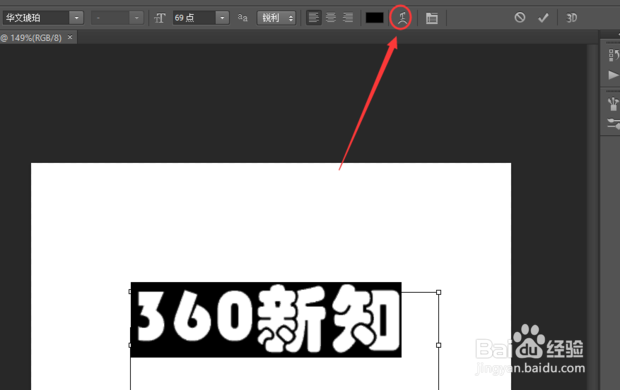Commit current text edits with checkmark
The width and height of the screenshot is (620, 390).
click(543, 18)
